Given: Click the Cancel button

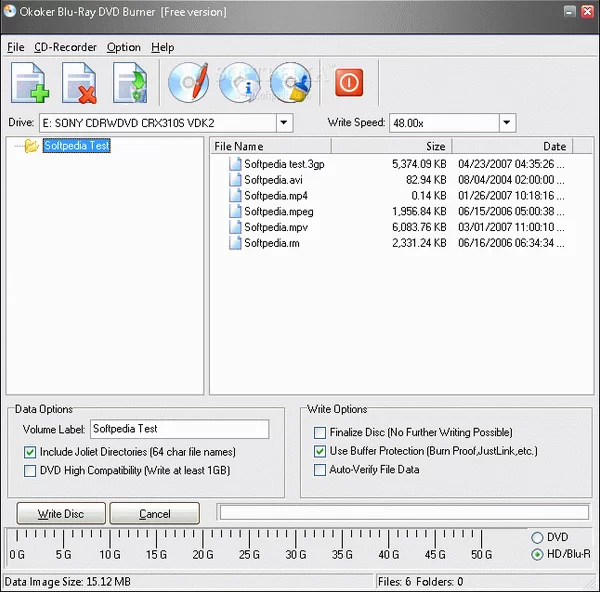Looking at the screenshot, I should pos(155,514).
